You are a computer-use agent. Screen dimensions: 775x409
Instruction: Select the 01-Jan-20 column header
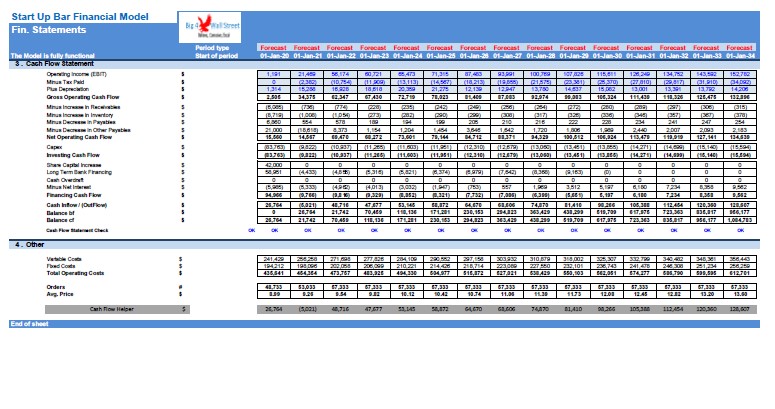(x=274, y=56)
